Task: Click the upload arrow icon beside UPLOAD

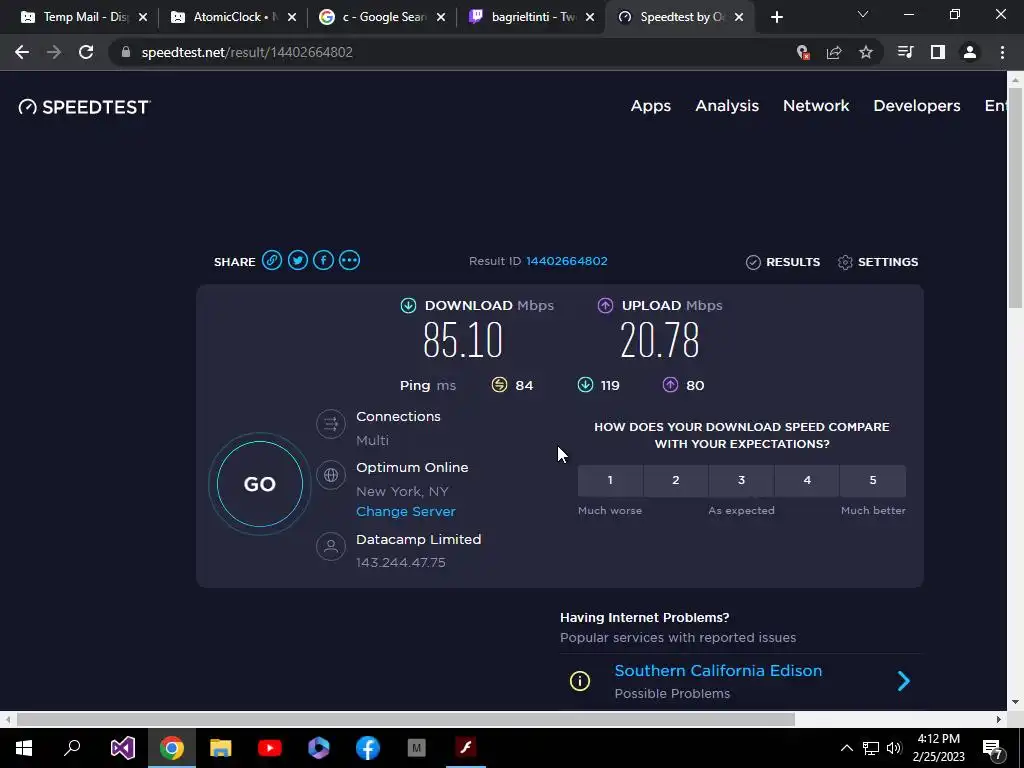Action: pos(605,305)
